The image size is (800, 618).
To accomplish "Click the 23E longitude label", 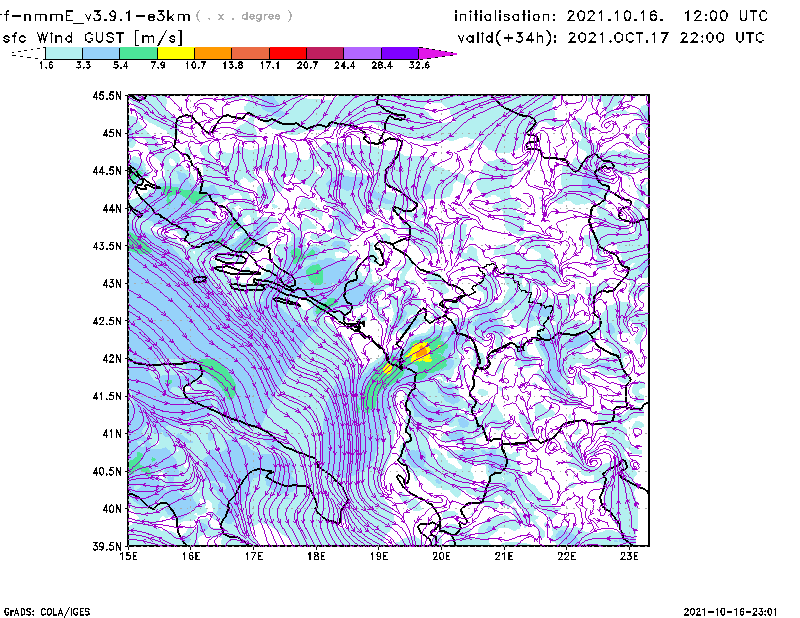I will click(x=629, y=556).
